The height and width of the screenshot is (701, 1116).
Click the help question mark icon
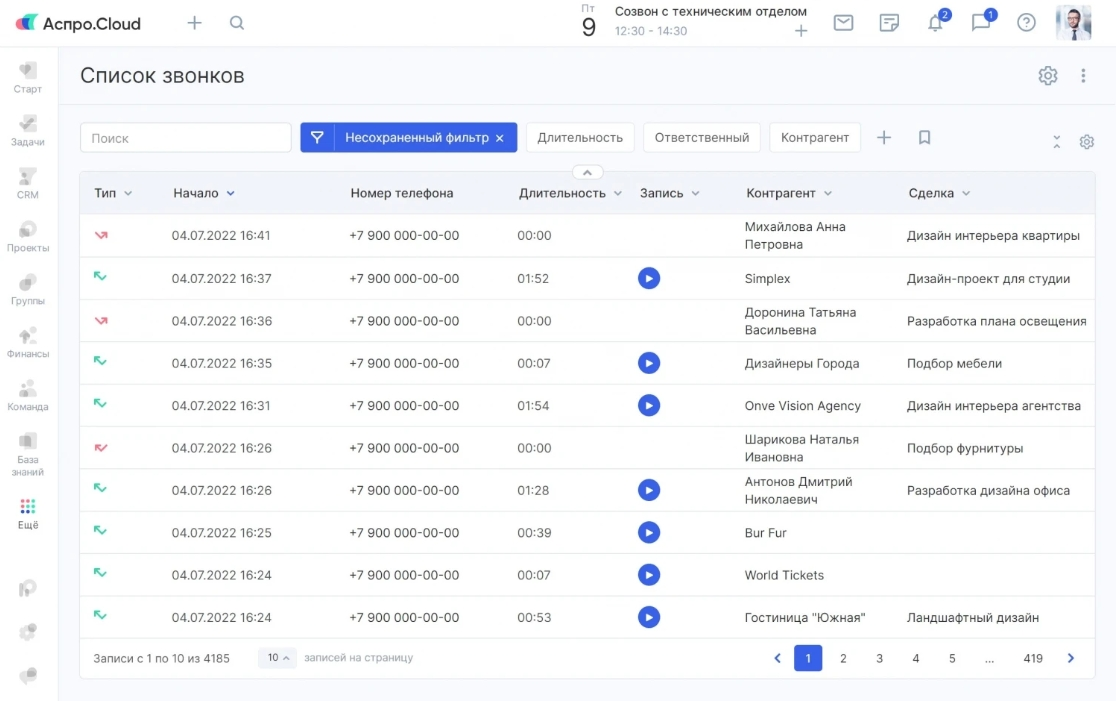[1026, 23]
